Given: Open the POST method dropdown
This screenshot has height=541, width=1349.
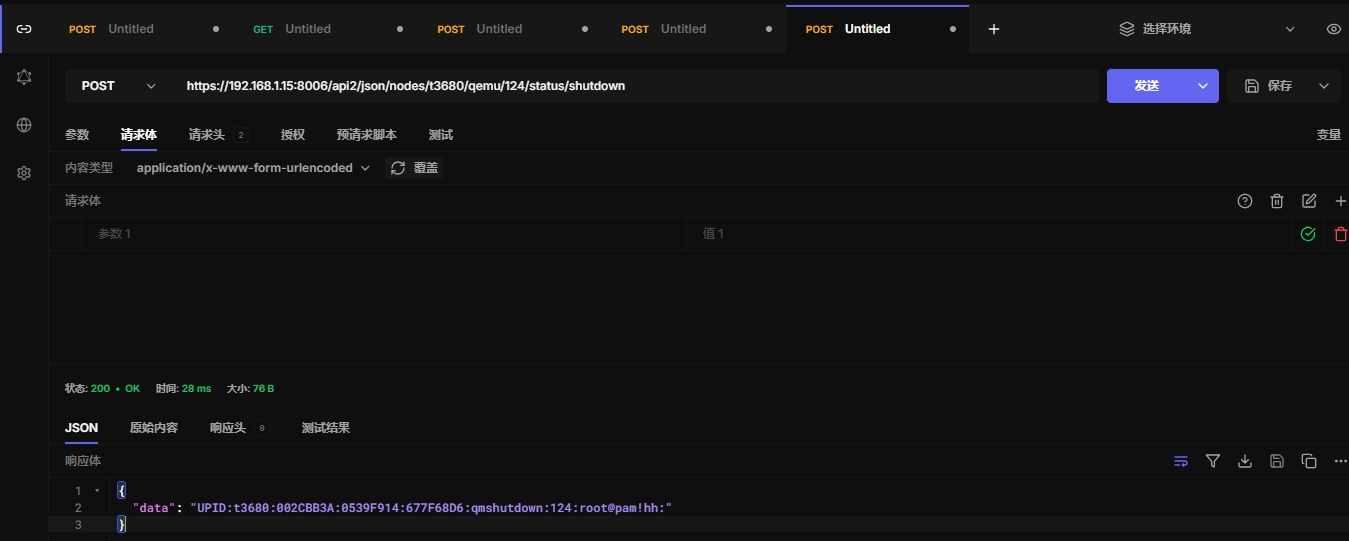Looking at the screenshot, I should tap(118, 86).
